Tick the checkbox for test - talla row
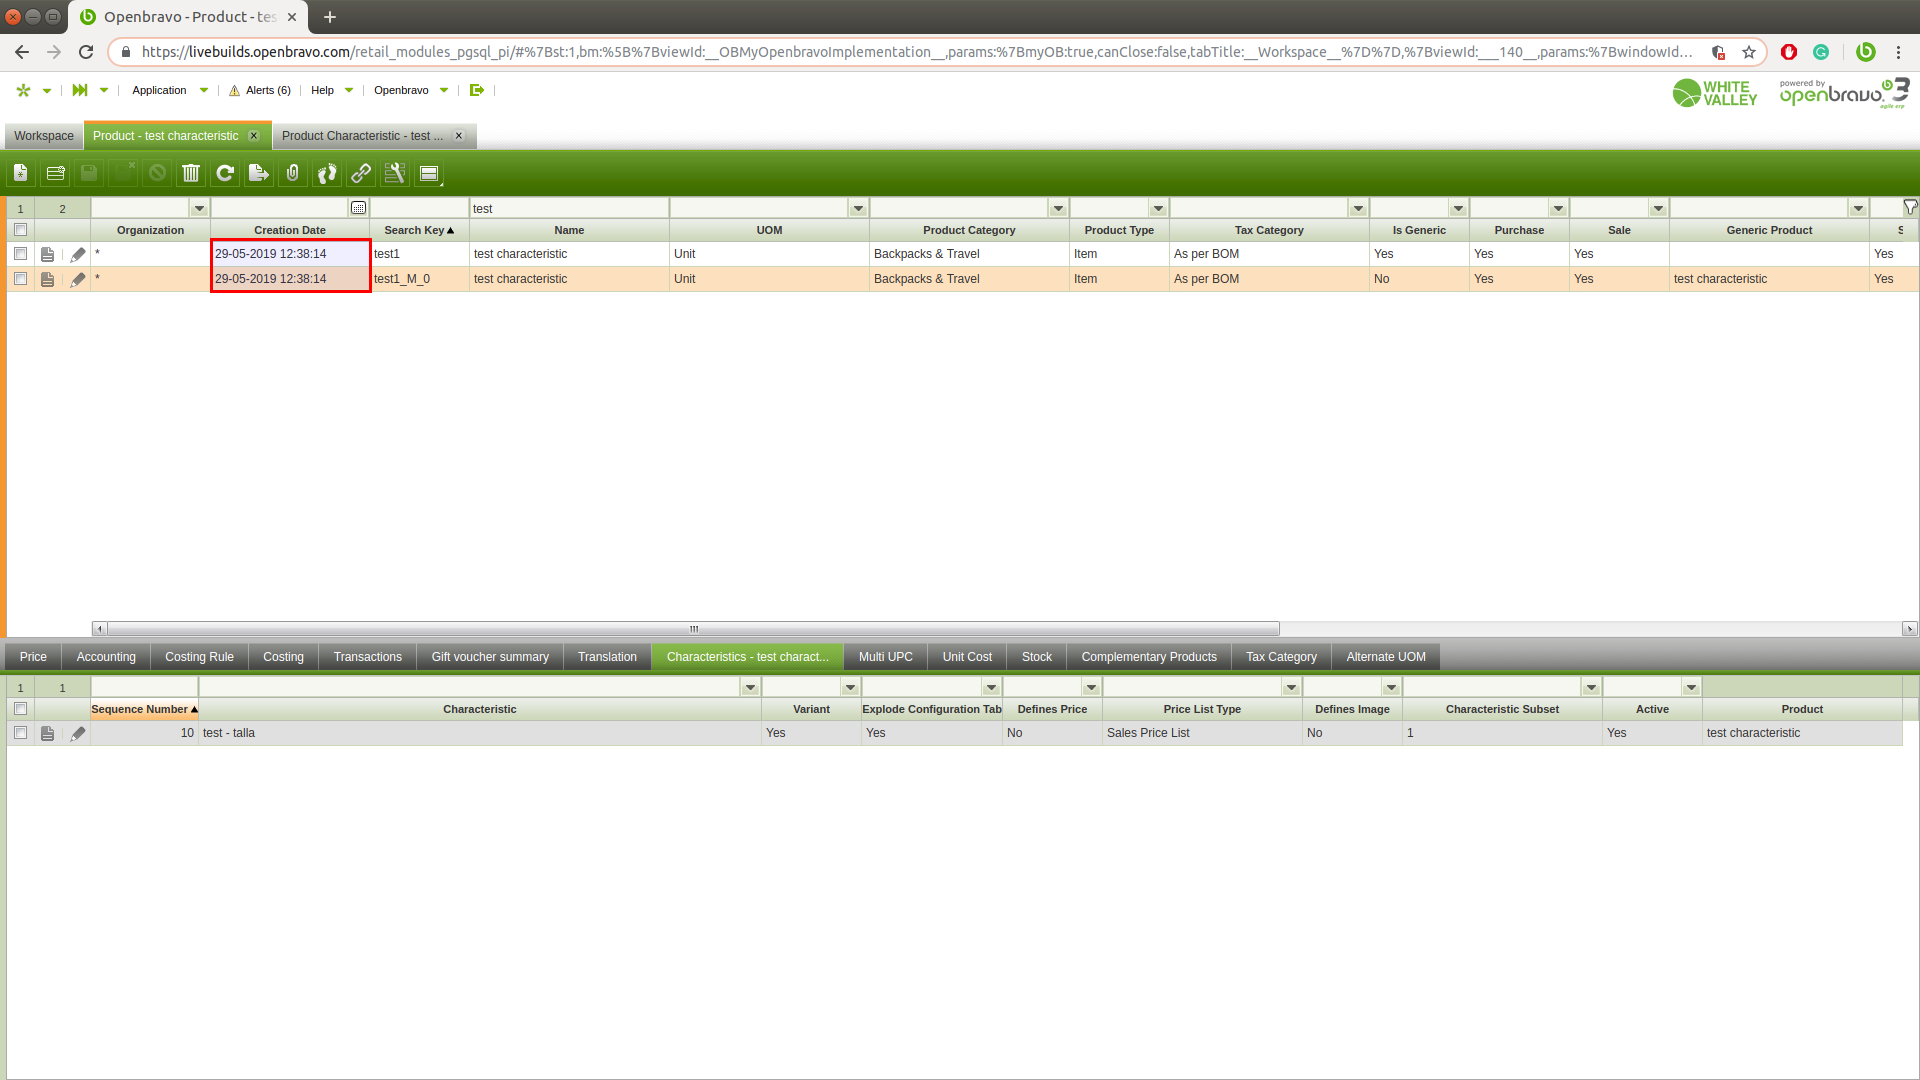1920x1080 pixels. [20, 733]
